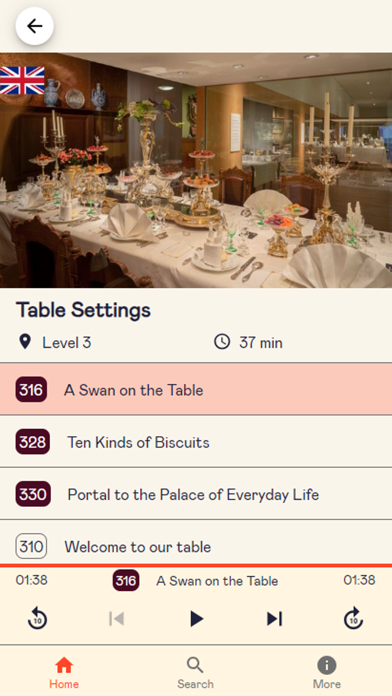
Task: Tap the British flag language icon
Action: [22, 80]
